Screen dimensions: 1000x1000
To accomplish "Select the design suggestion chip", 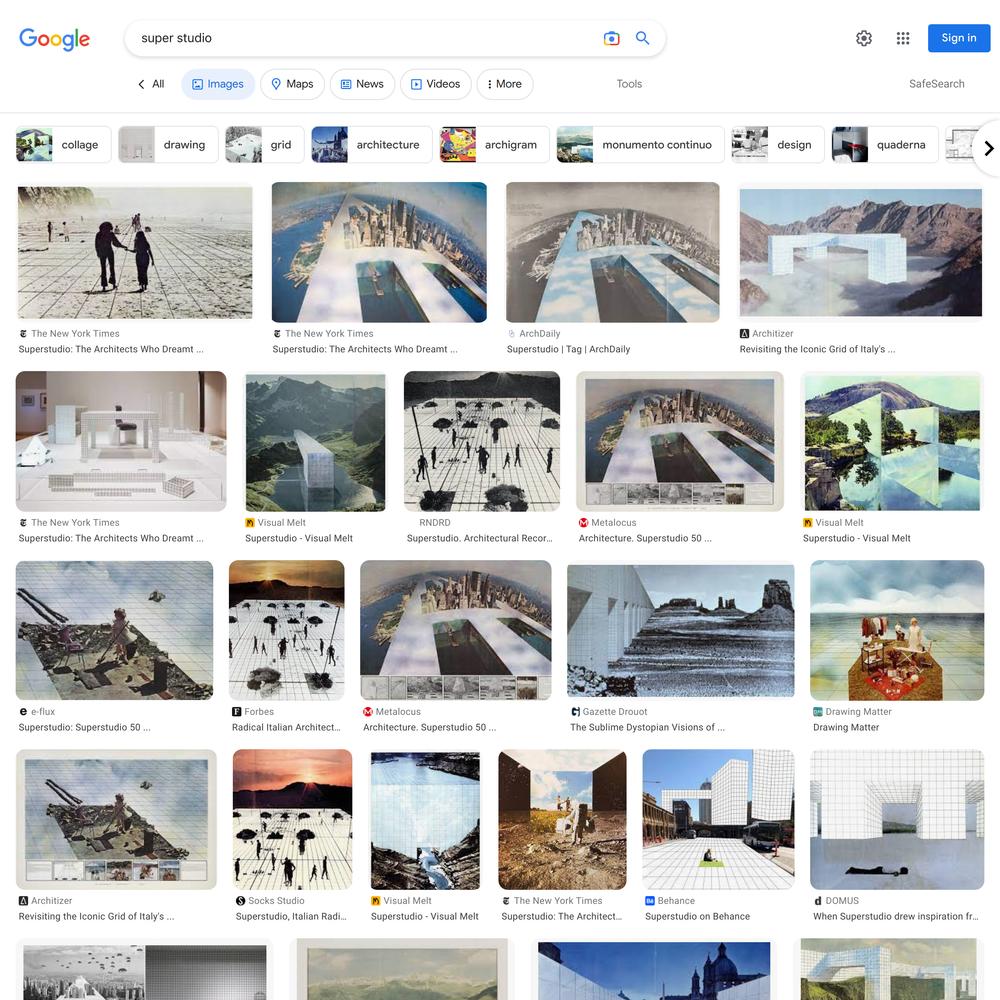I will (777, 145).
